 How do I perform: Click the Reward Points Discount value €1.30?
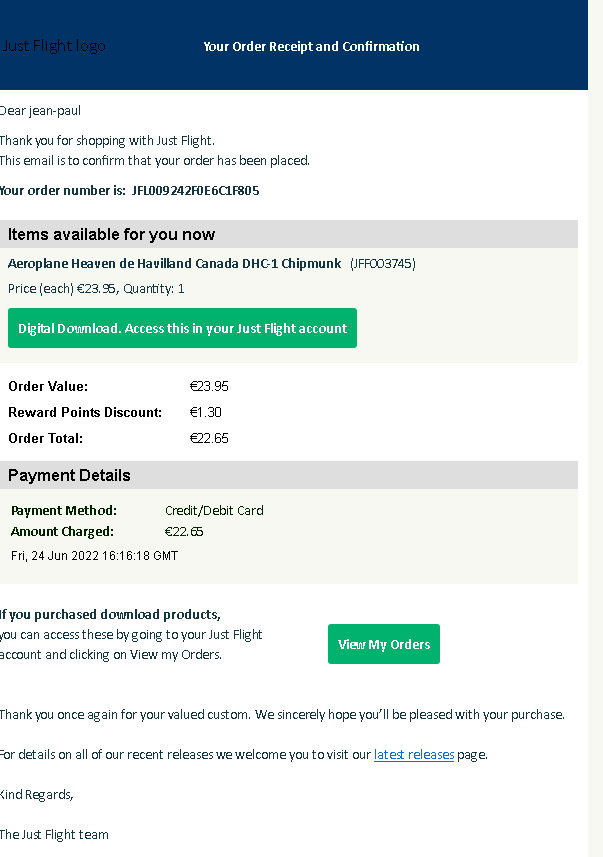click(206, 412)
